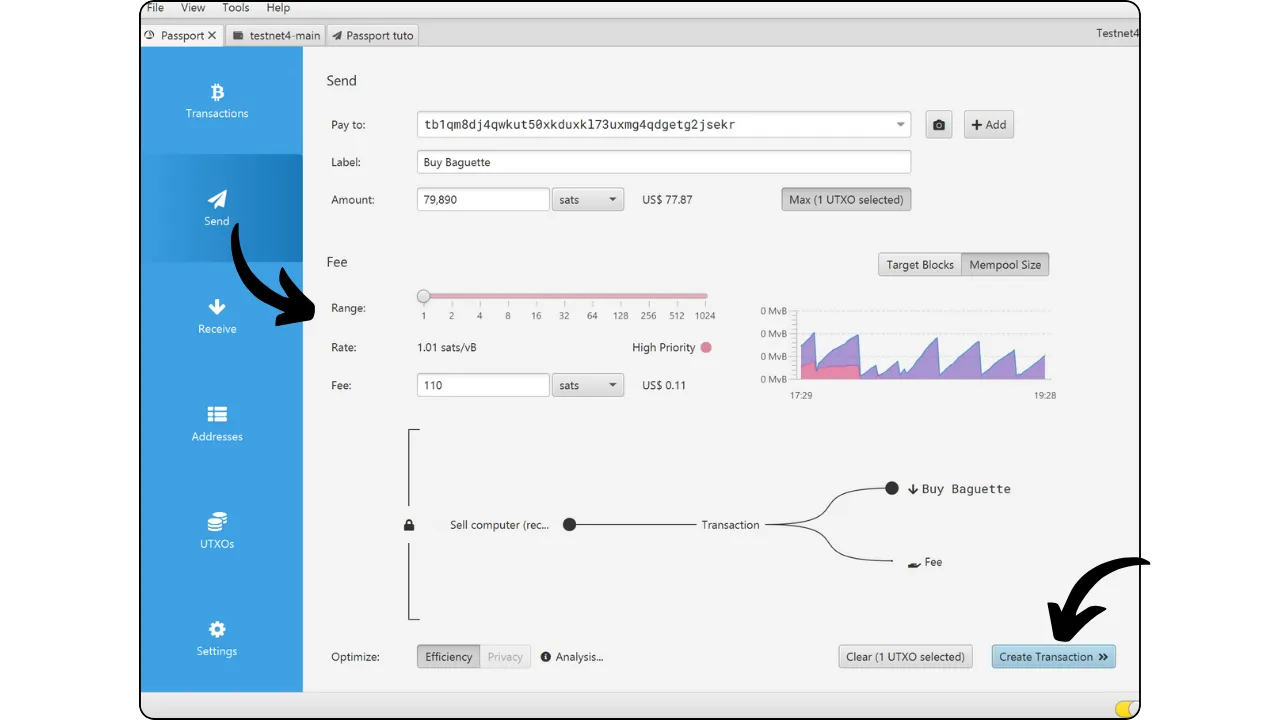Click the camera scan QR icon

pos(938,125)
